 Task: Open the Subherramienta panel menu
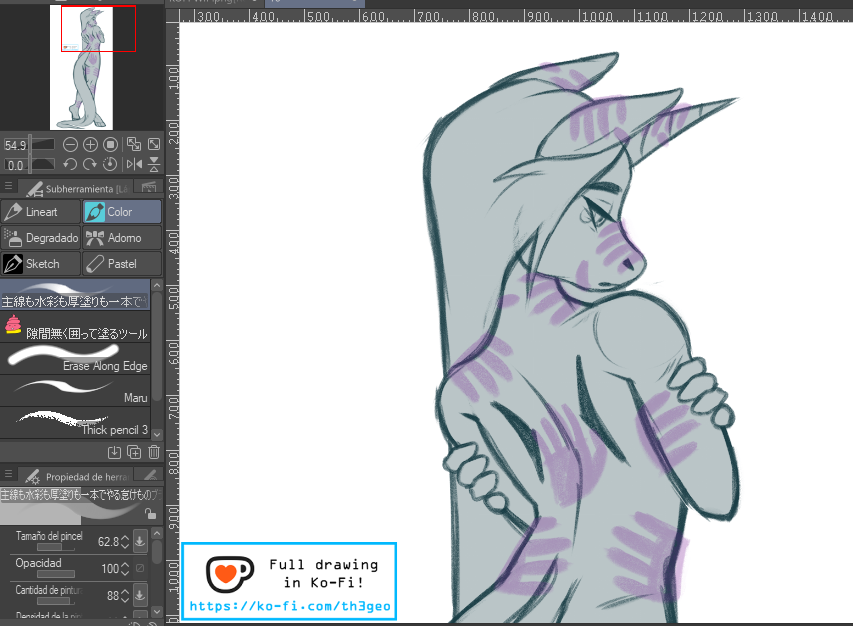tap(9, 187)
